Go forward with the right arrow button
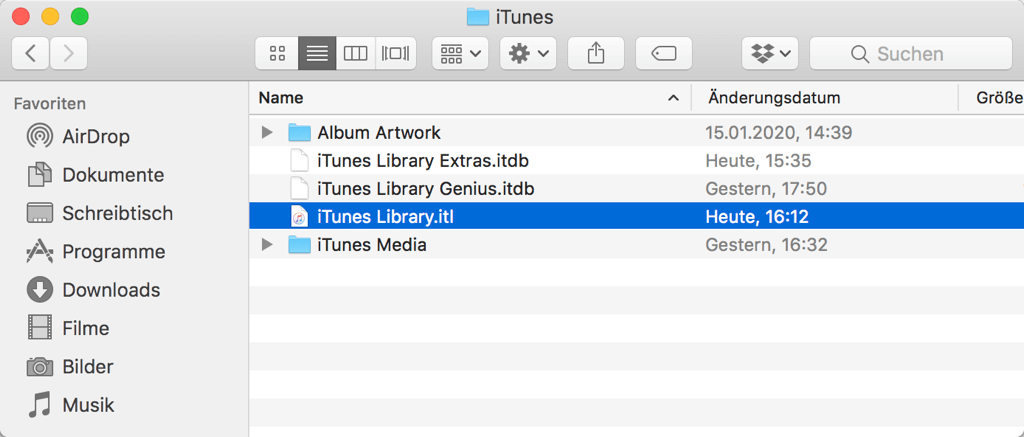This screenshot has width=1024, height=437. 68,54
